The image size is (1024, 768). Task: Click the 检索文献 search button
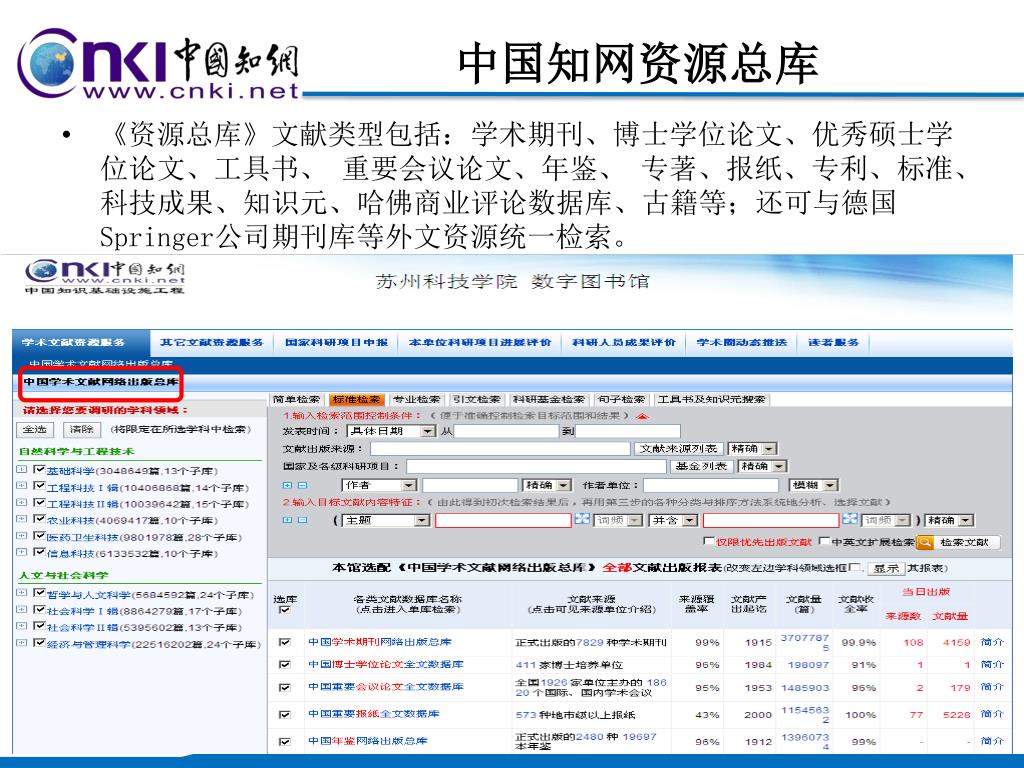(958, 542)
